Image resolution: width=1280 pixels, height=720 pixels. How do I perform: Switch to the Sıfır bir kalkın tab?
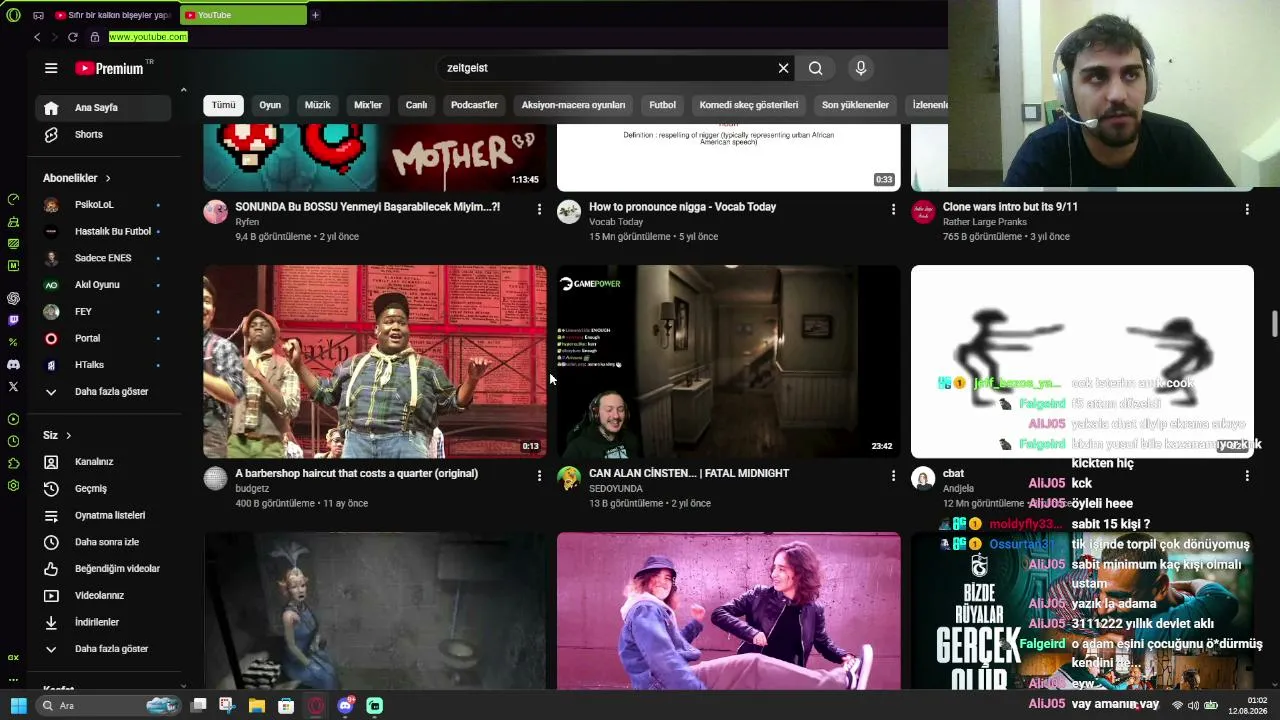pyautogui.click(x=113, y=15)
